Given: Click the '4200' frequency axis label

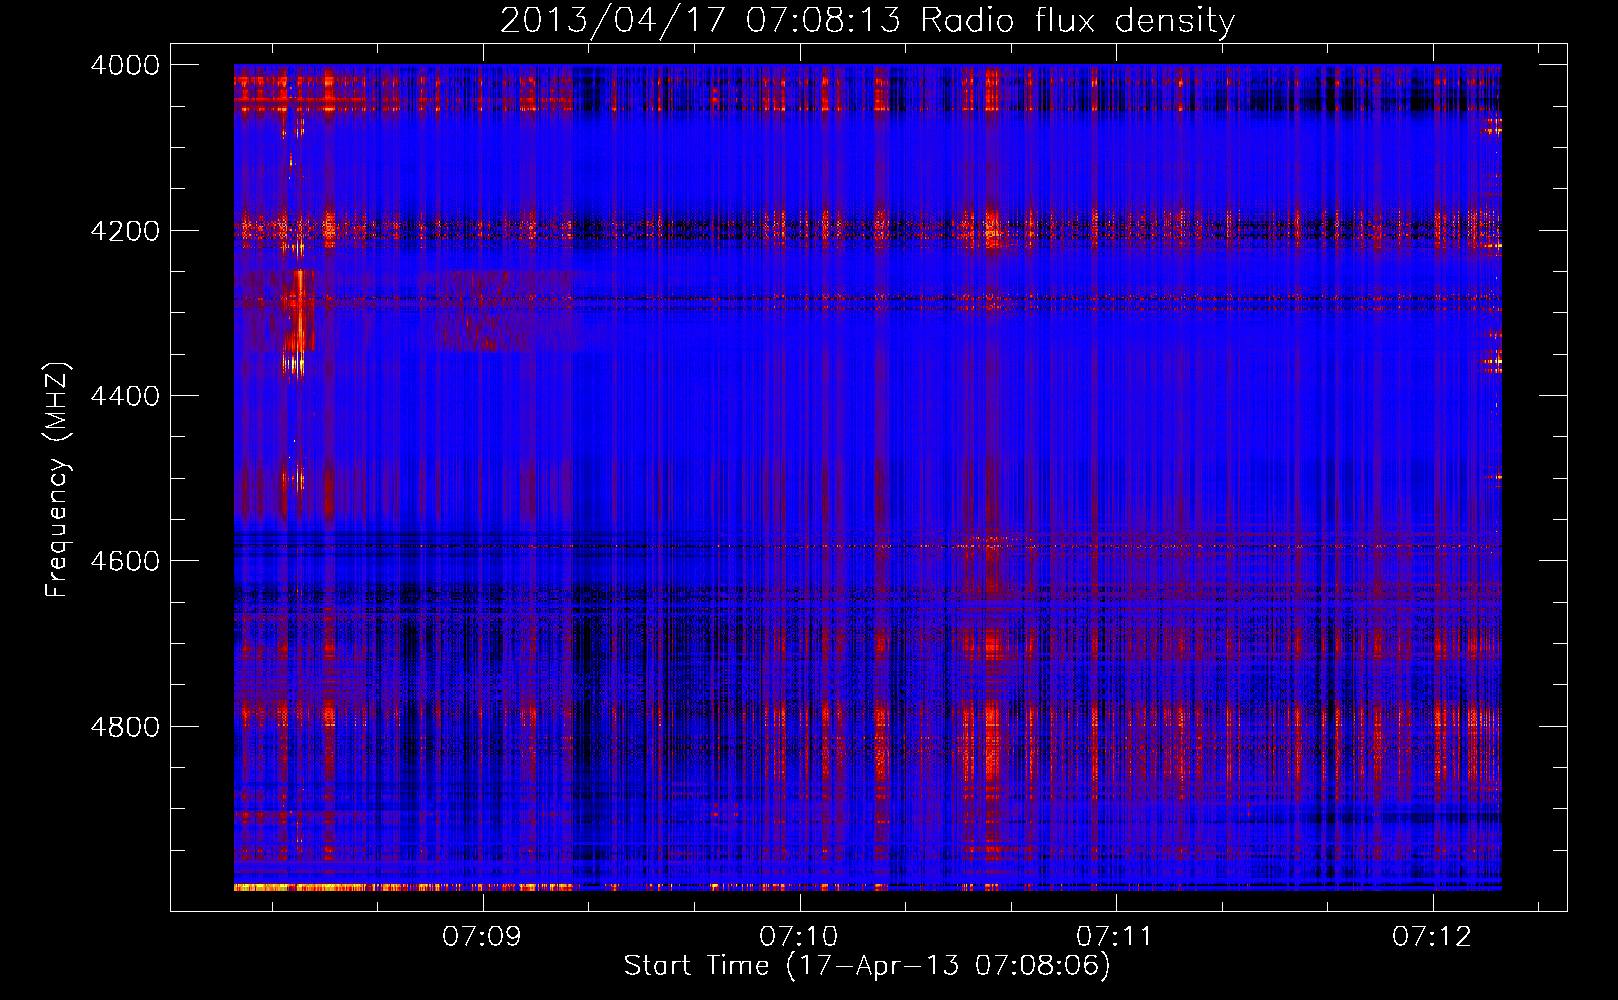Looking at the screenshot, I should coord(125,231).
